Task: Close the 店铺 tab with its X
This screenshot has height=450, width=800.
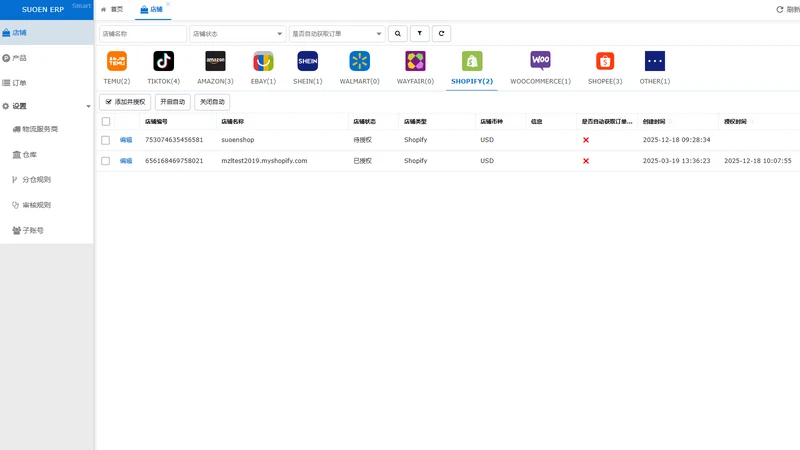Action: (x=168, y=4)
